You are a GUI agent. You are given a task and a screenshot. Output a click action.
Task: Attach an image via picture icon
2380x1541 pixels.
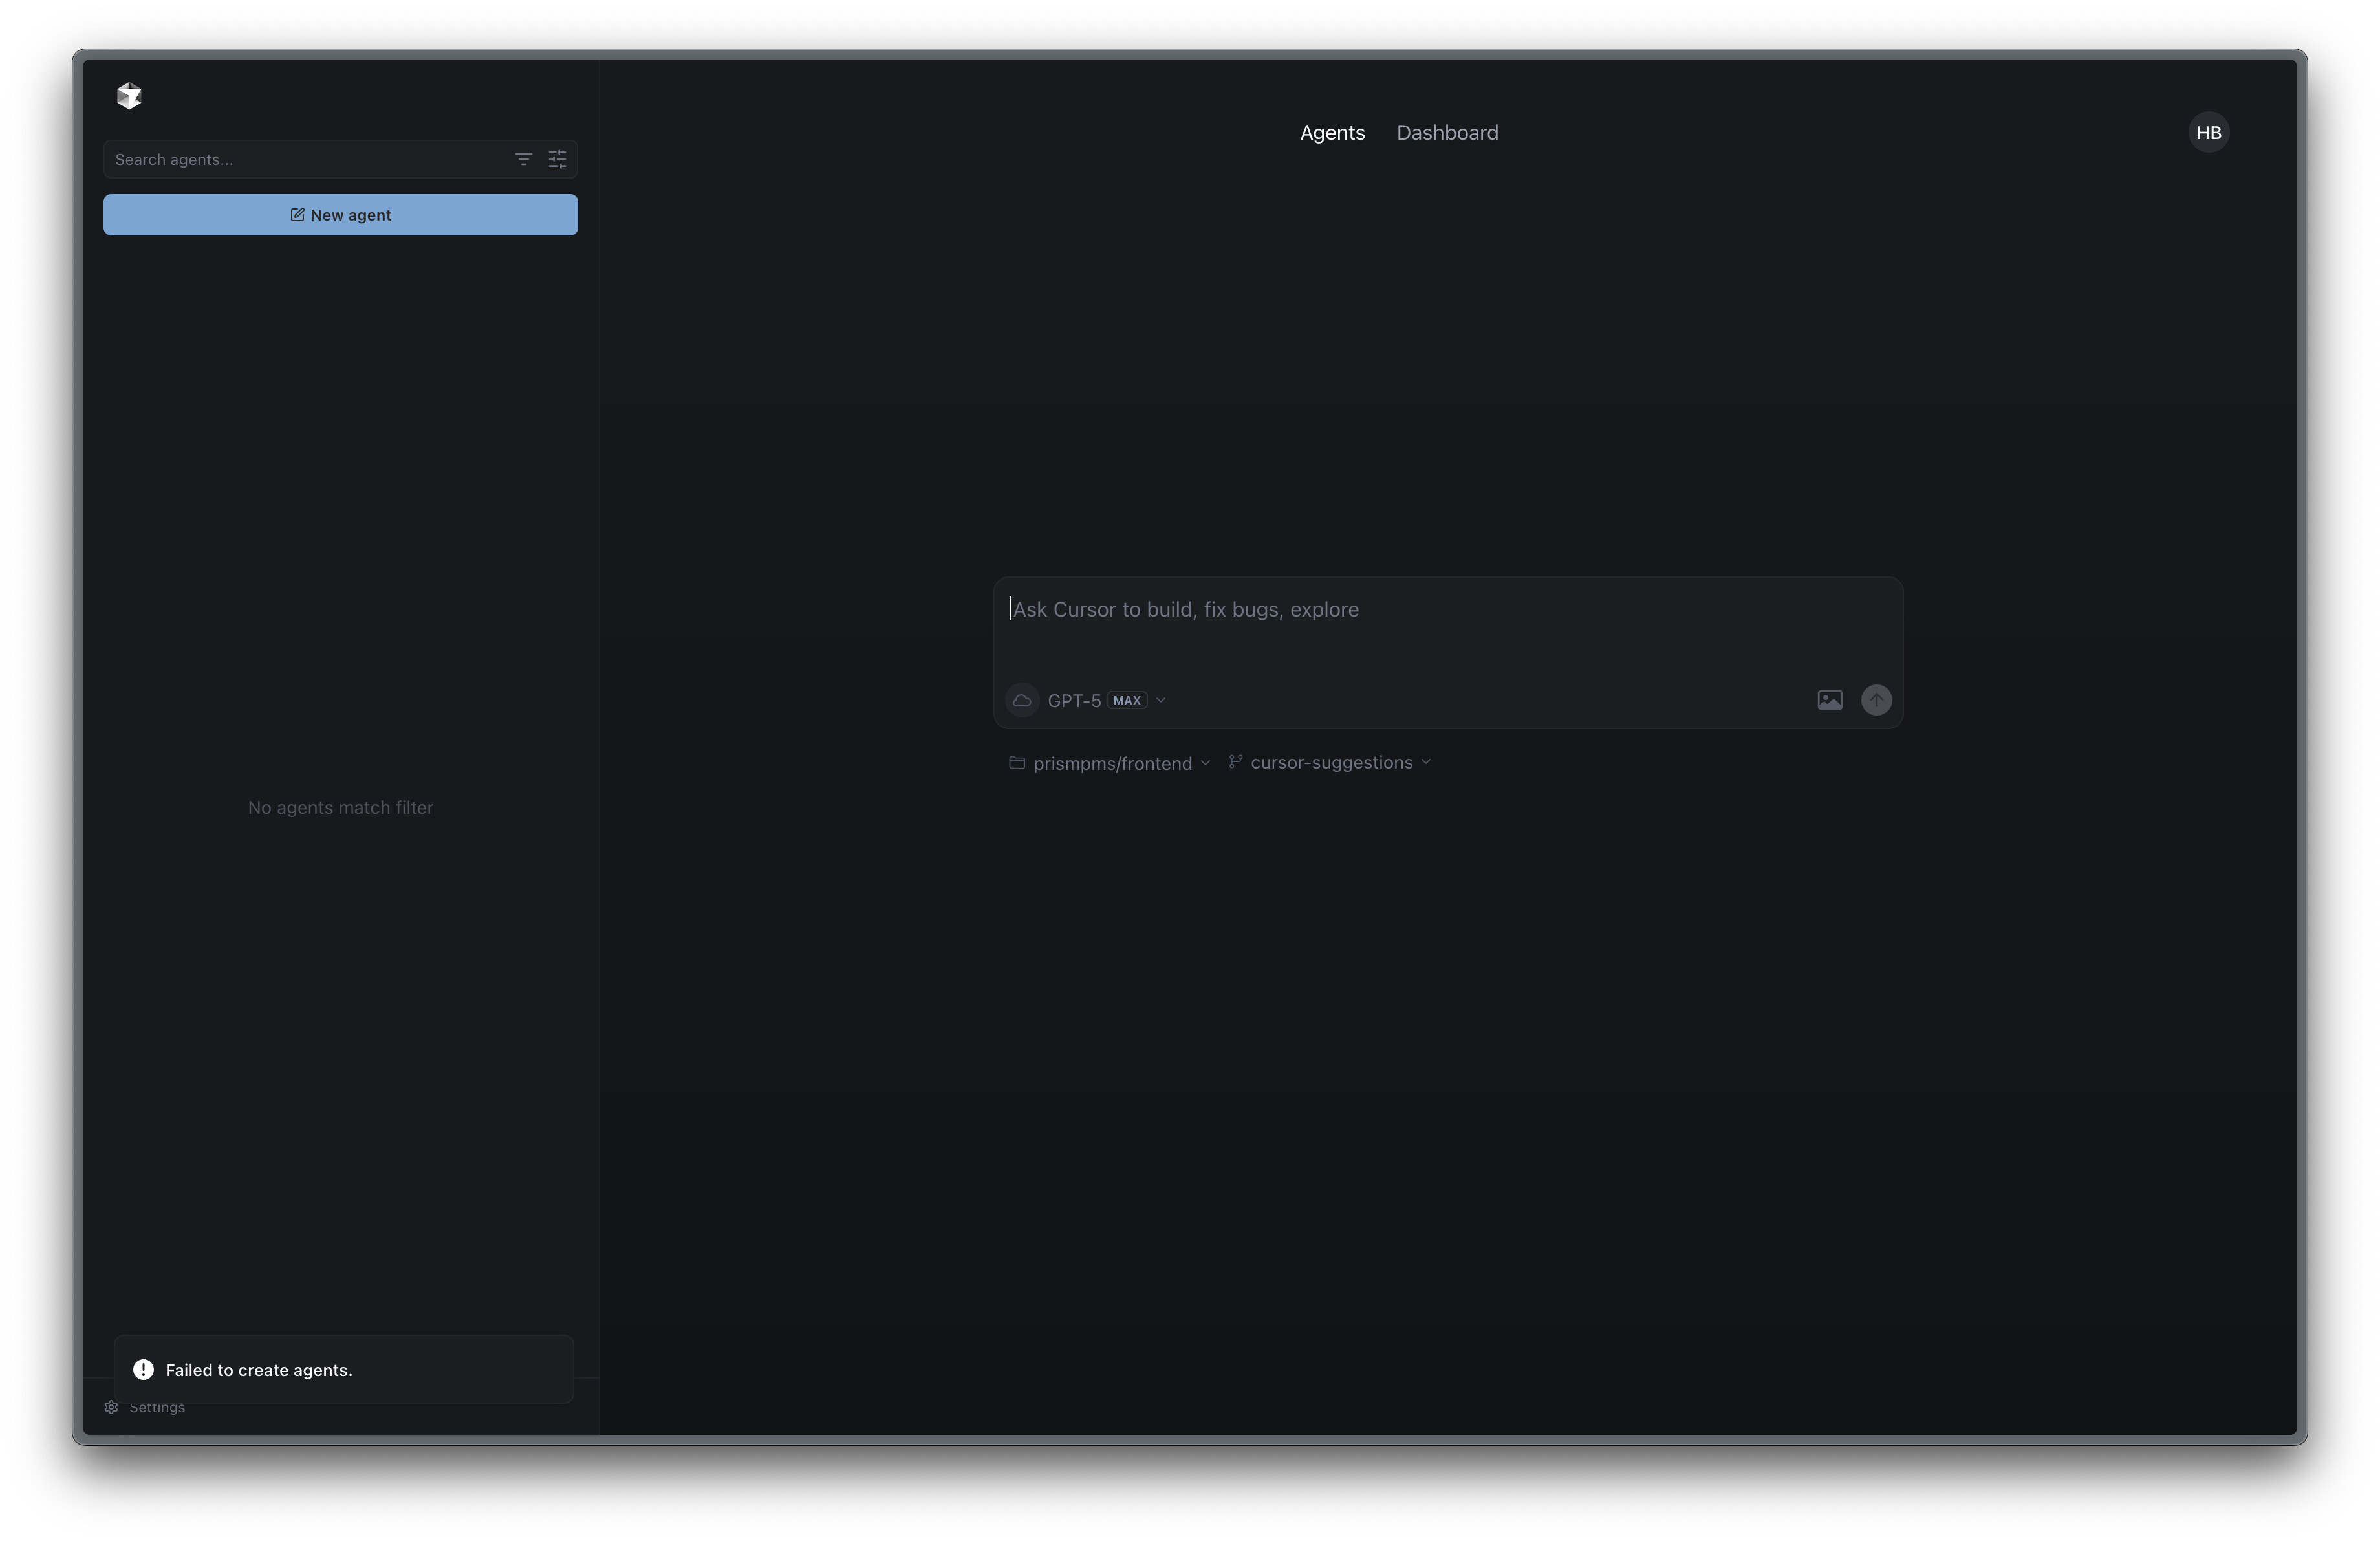click(1829, 700)
